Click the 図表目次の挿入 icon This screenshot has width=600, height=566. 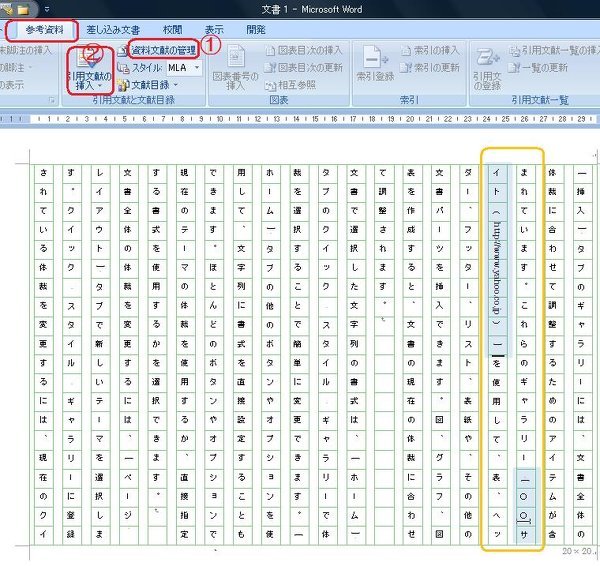tap(271, 51)
